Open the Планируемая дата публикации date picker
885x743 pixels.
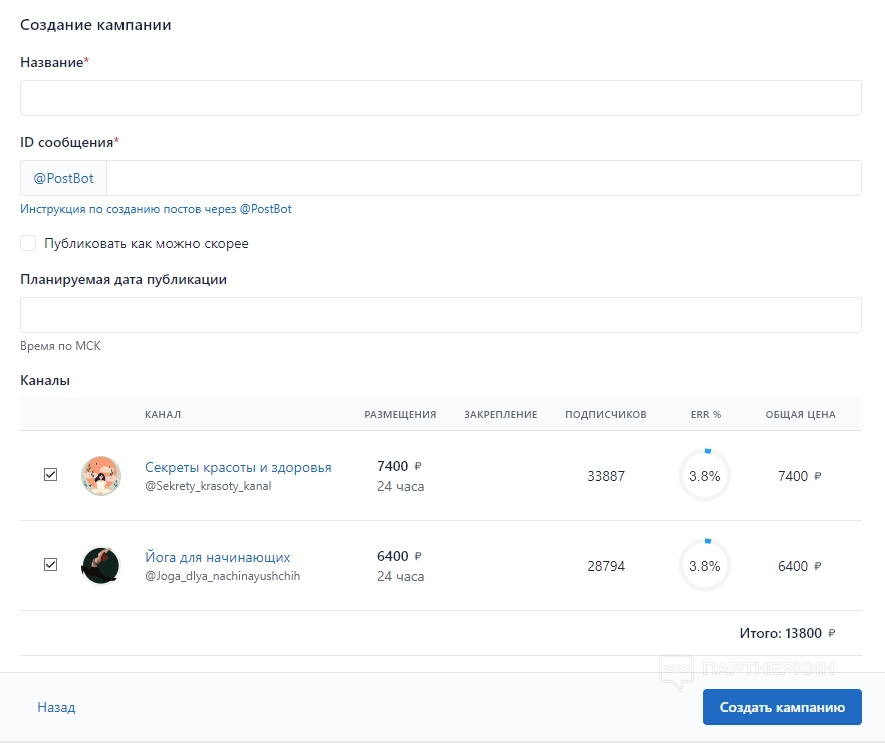pos(440,315)
